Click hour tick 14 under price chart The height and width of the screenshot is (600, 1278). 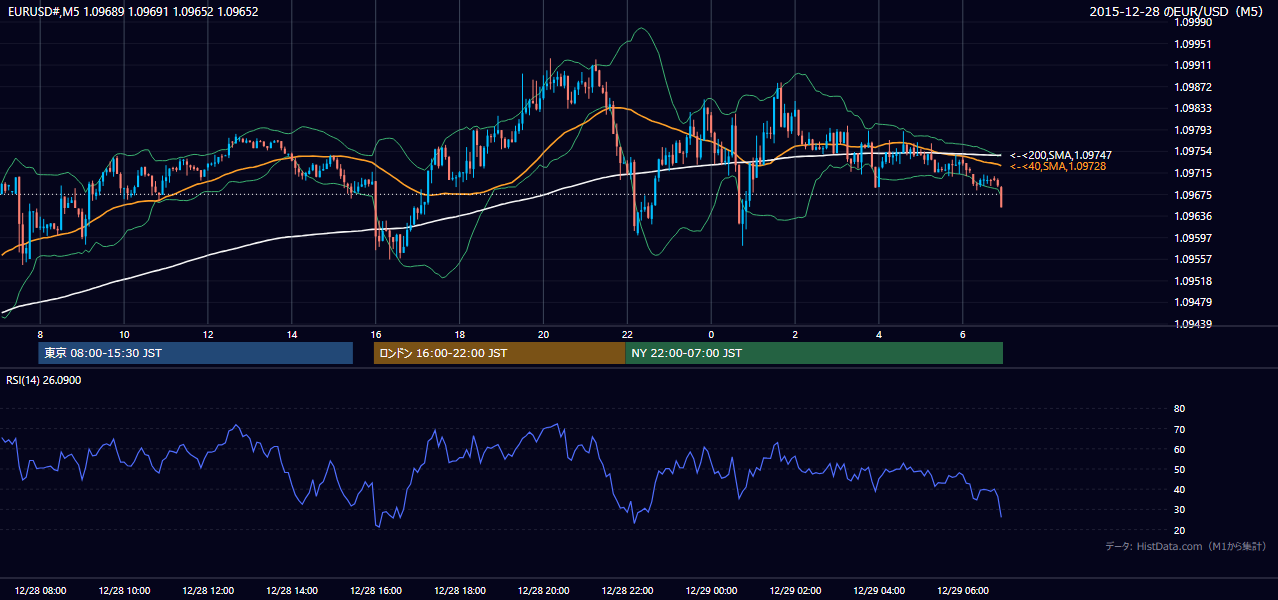pyautogui.click(x=292, y=334)
